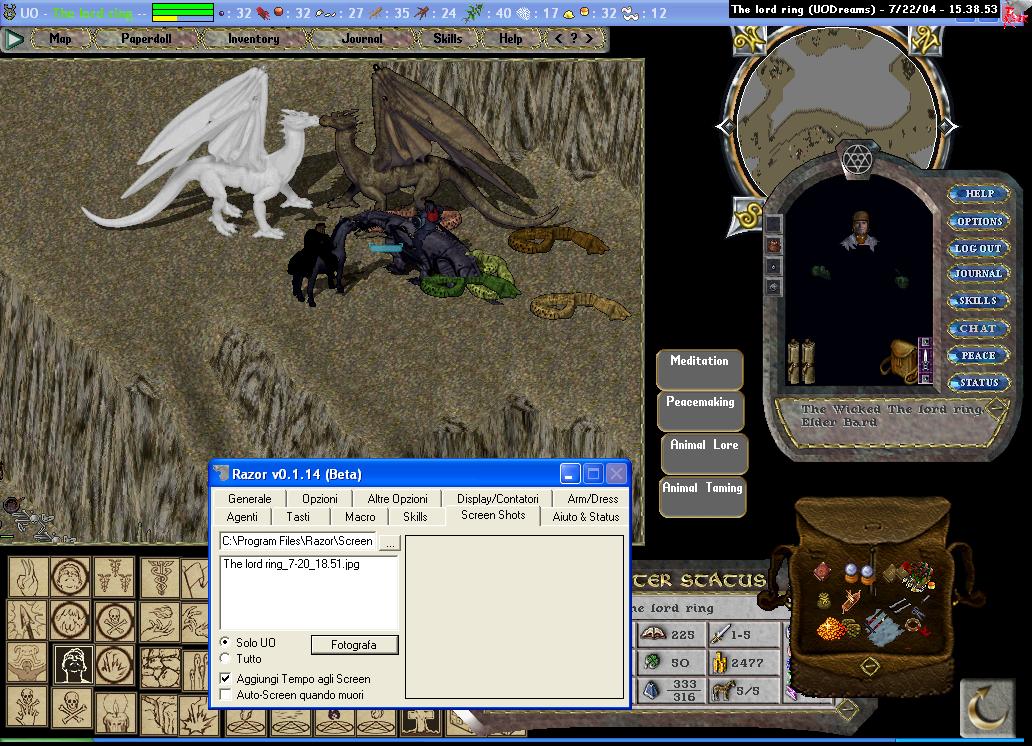Select the 'Tutto' radio option
The height and width of the screenshot is (746, 1032).
coord(225,659)
